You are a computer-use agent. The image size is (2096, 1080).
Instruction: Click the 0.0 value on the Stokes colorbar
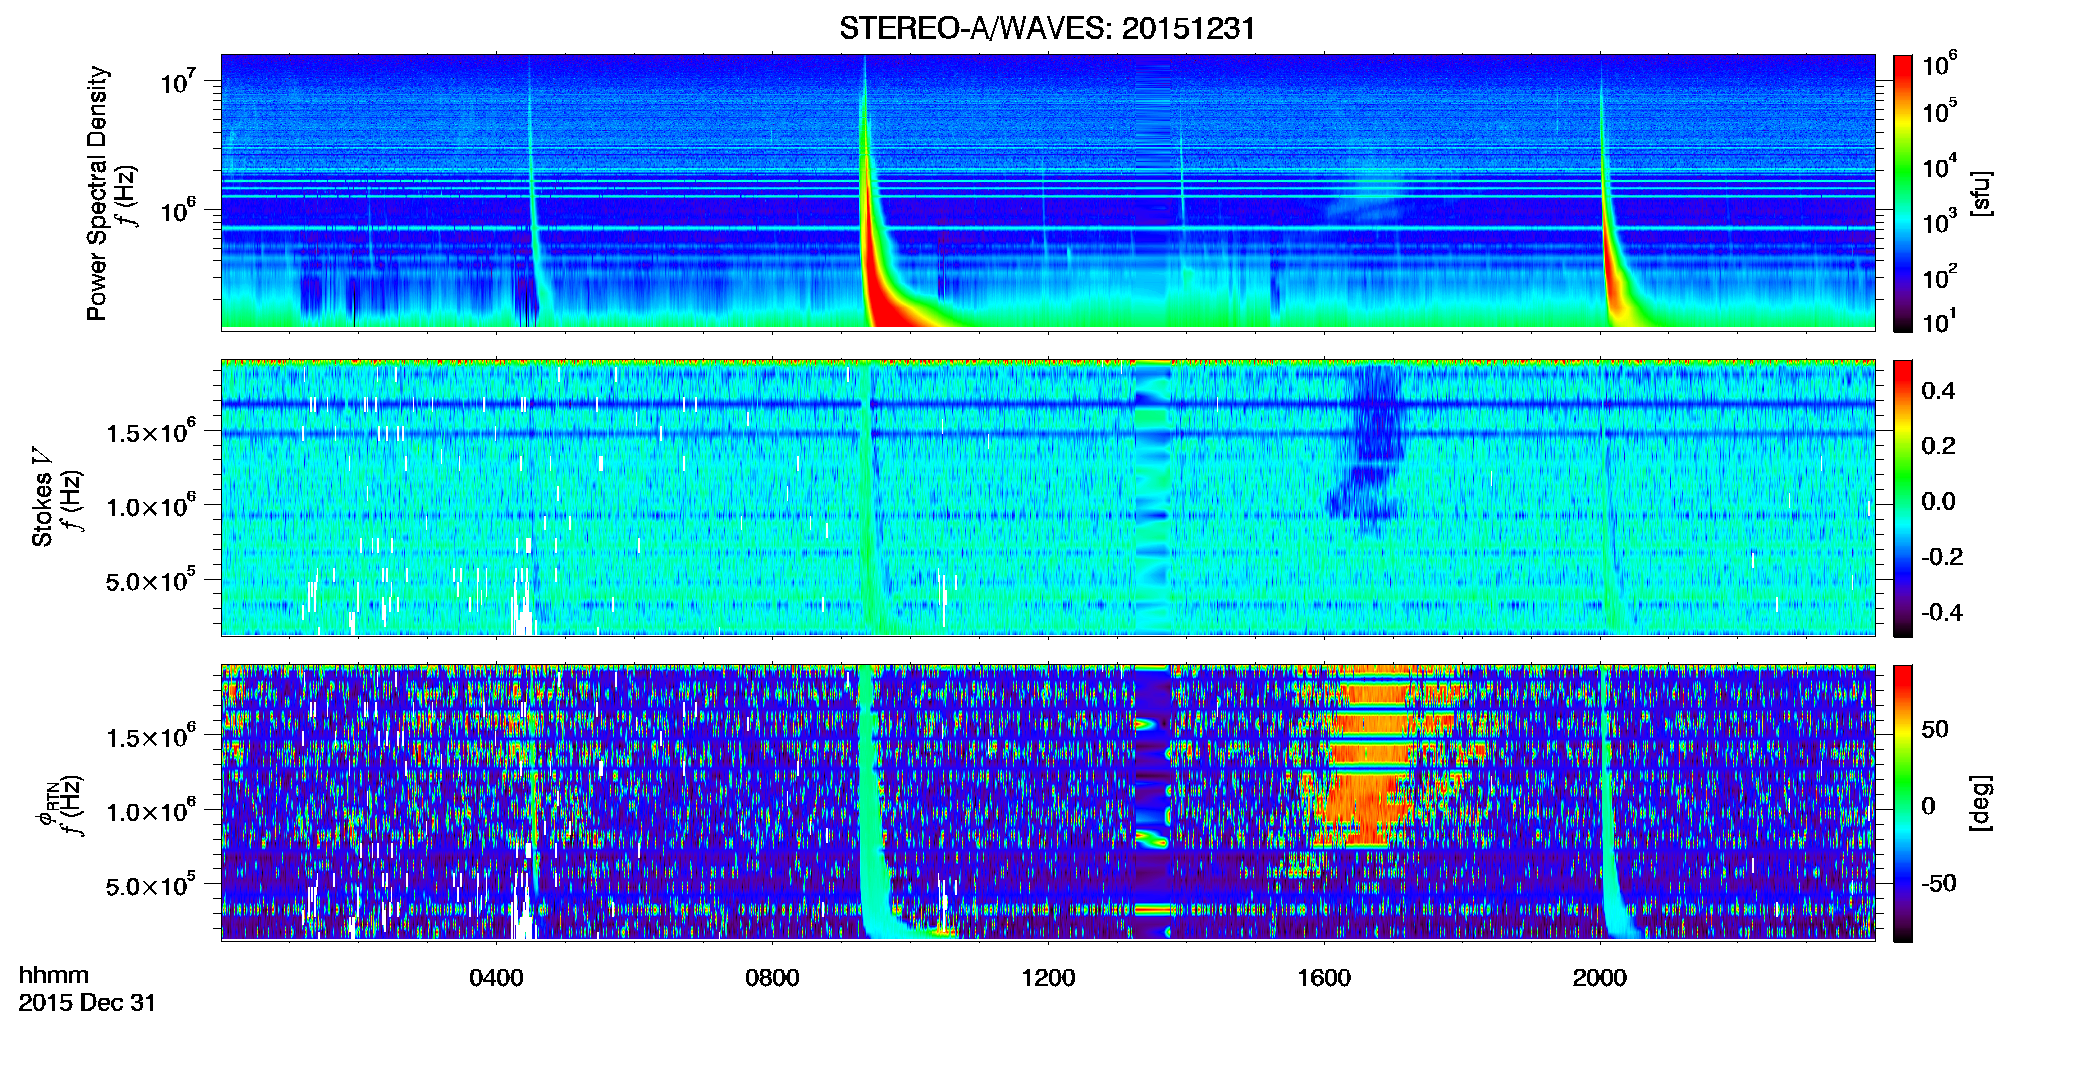(x=1938, y=501)
